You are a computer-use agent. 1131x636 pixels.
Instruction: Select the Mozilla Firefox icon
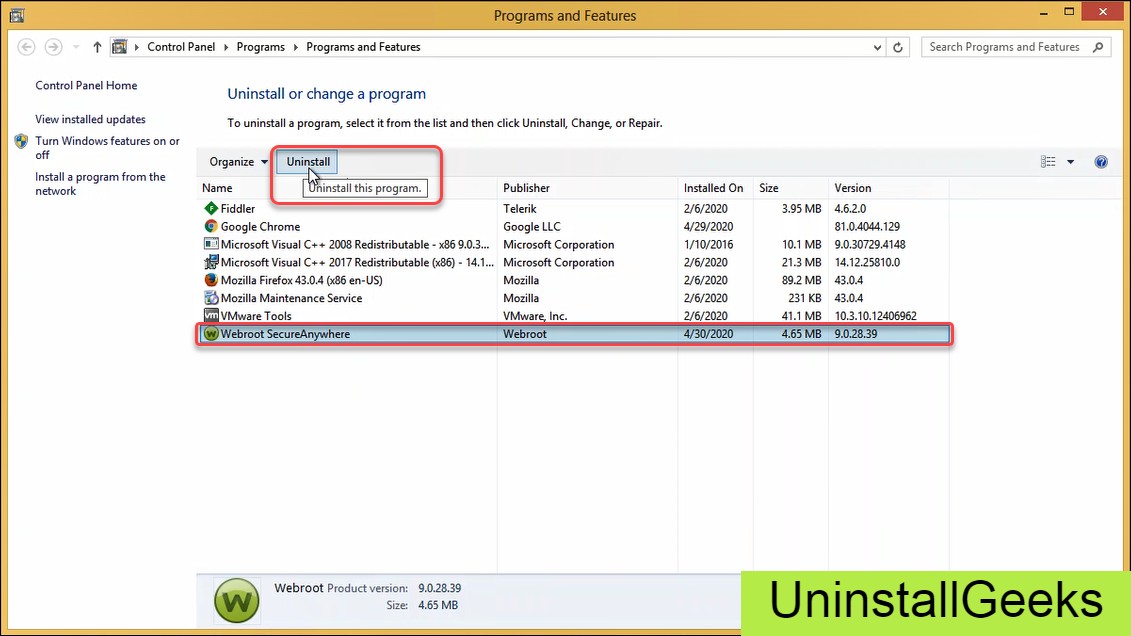(x=211, y=280)
